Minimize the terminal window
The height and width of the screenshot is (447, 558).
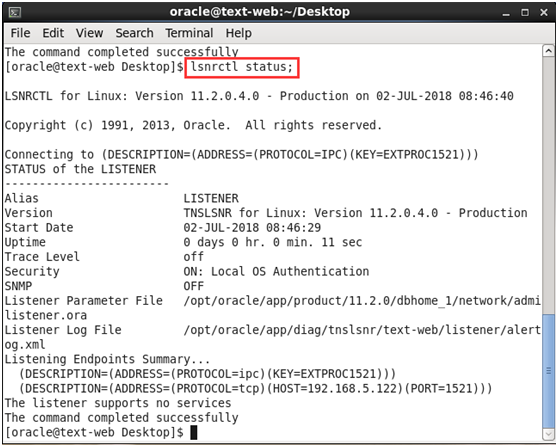pos(506,13)
